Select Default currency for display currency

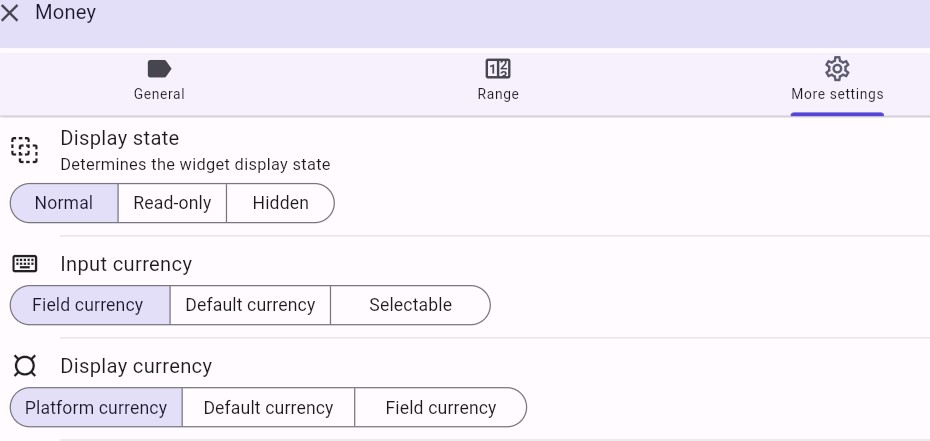(268, 407)
